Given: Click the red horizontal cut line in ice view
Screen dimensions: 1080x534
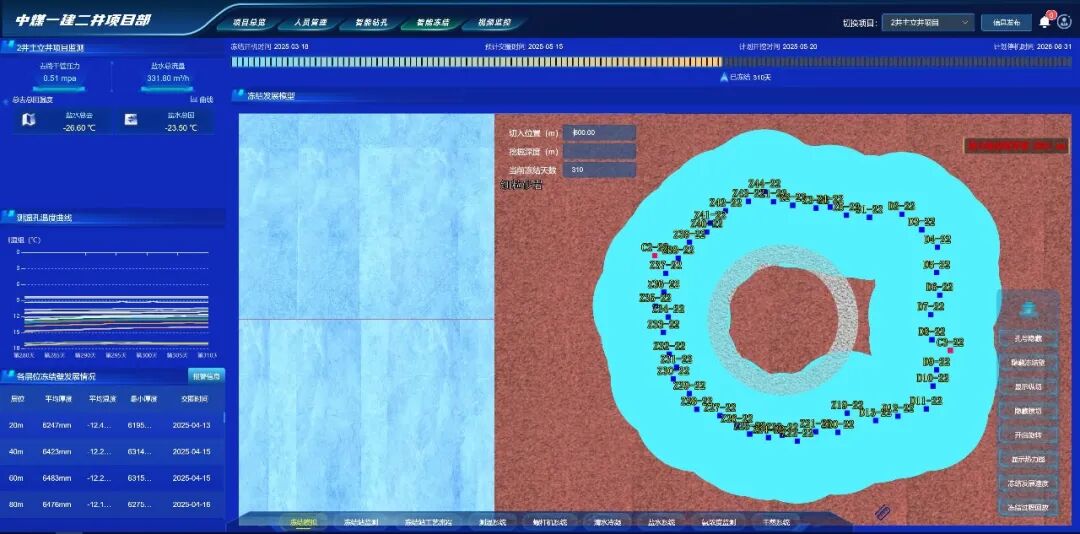Looking at the screenshot, I should tap(366, 319).
